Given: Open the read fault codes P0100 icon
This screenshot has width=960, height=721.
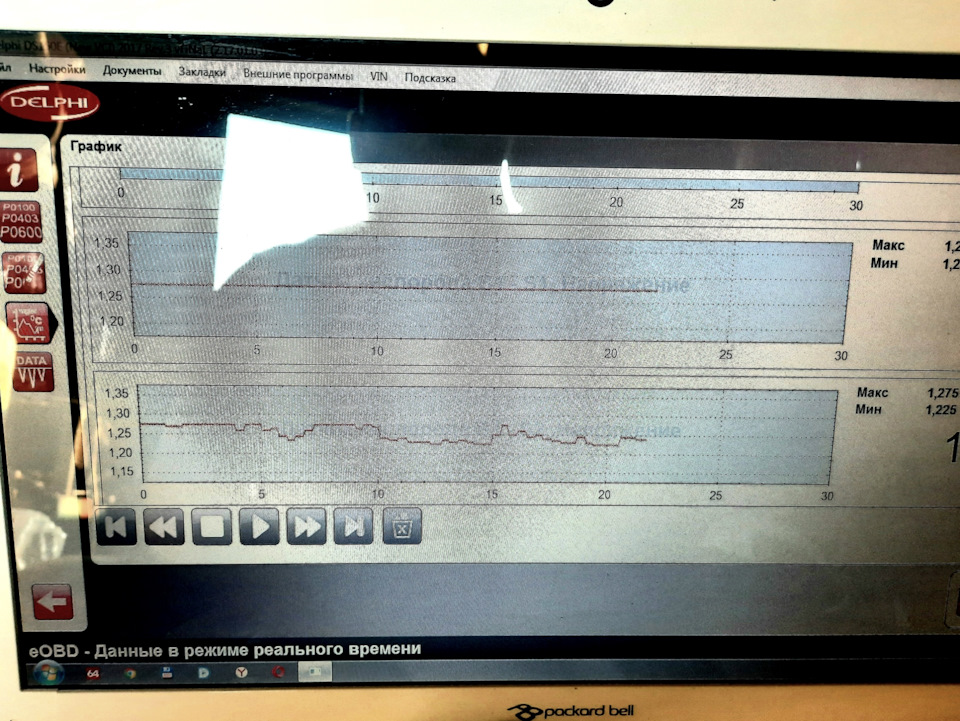Looking at the screenshot, I should 21,220.
